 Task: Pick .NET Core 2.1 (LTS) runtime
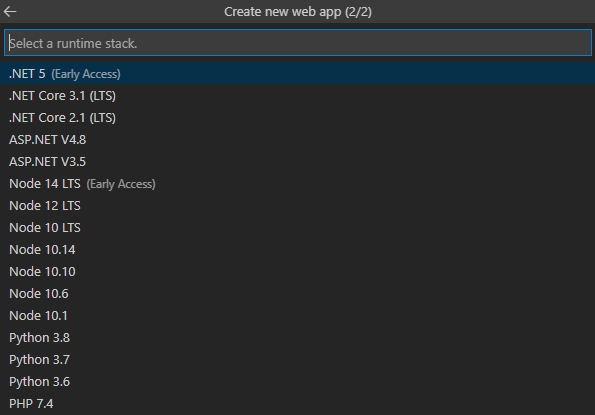[x=298, y=118]
